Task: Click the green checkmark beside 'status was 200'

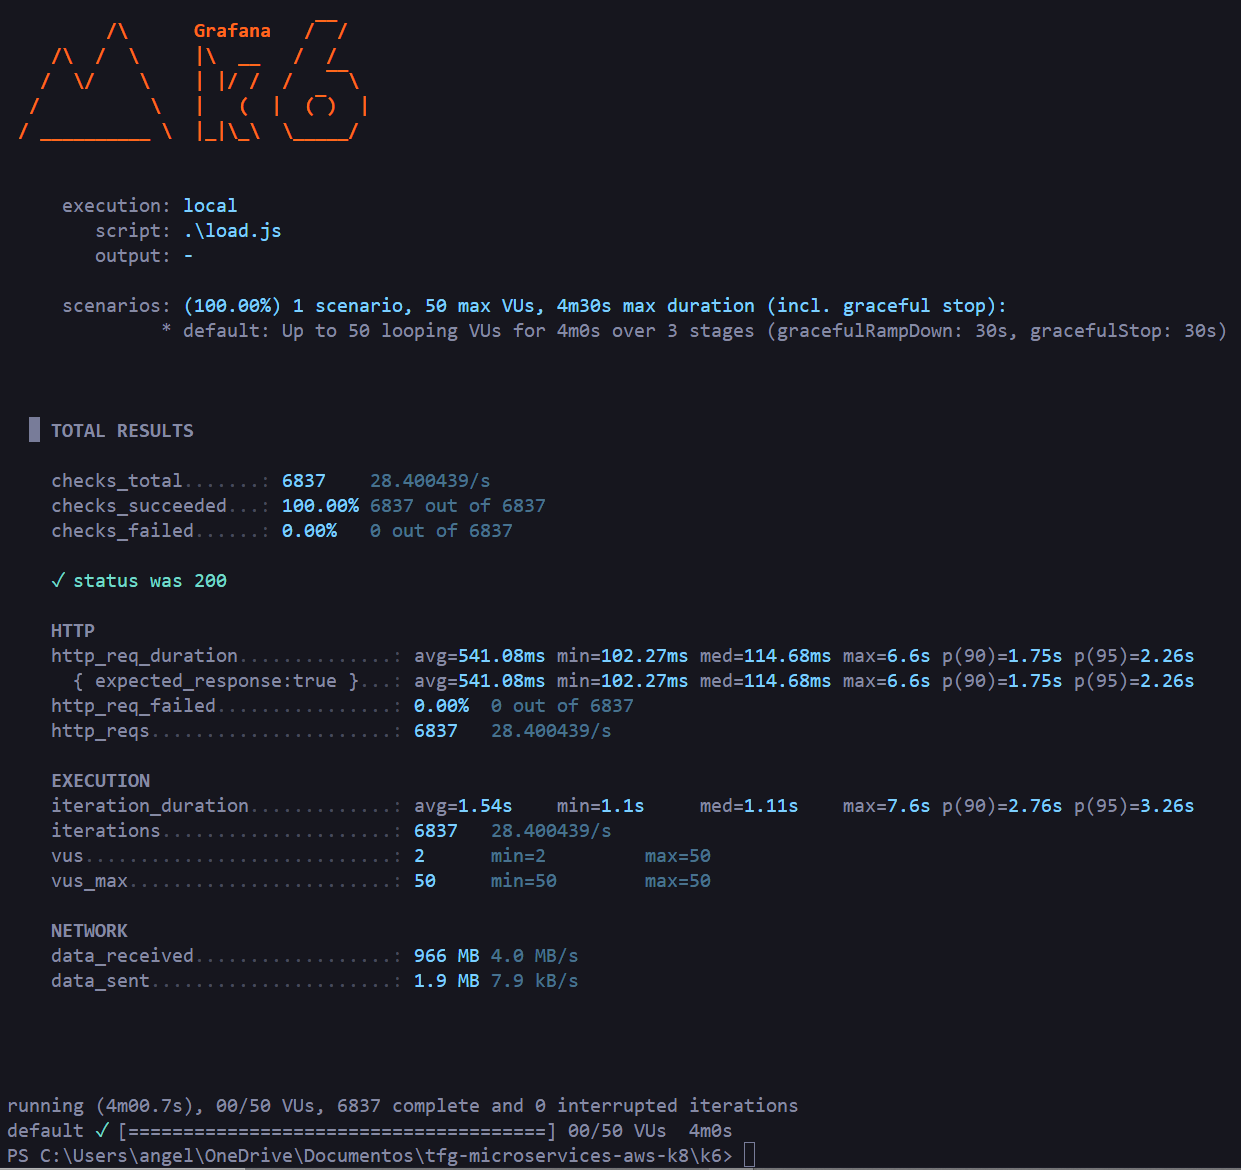Action: [57, 581]
